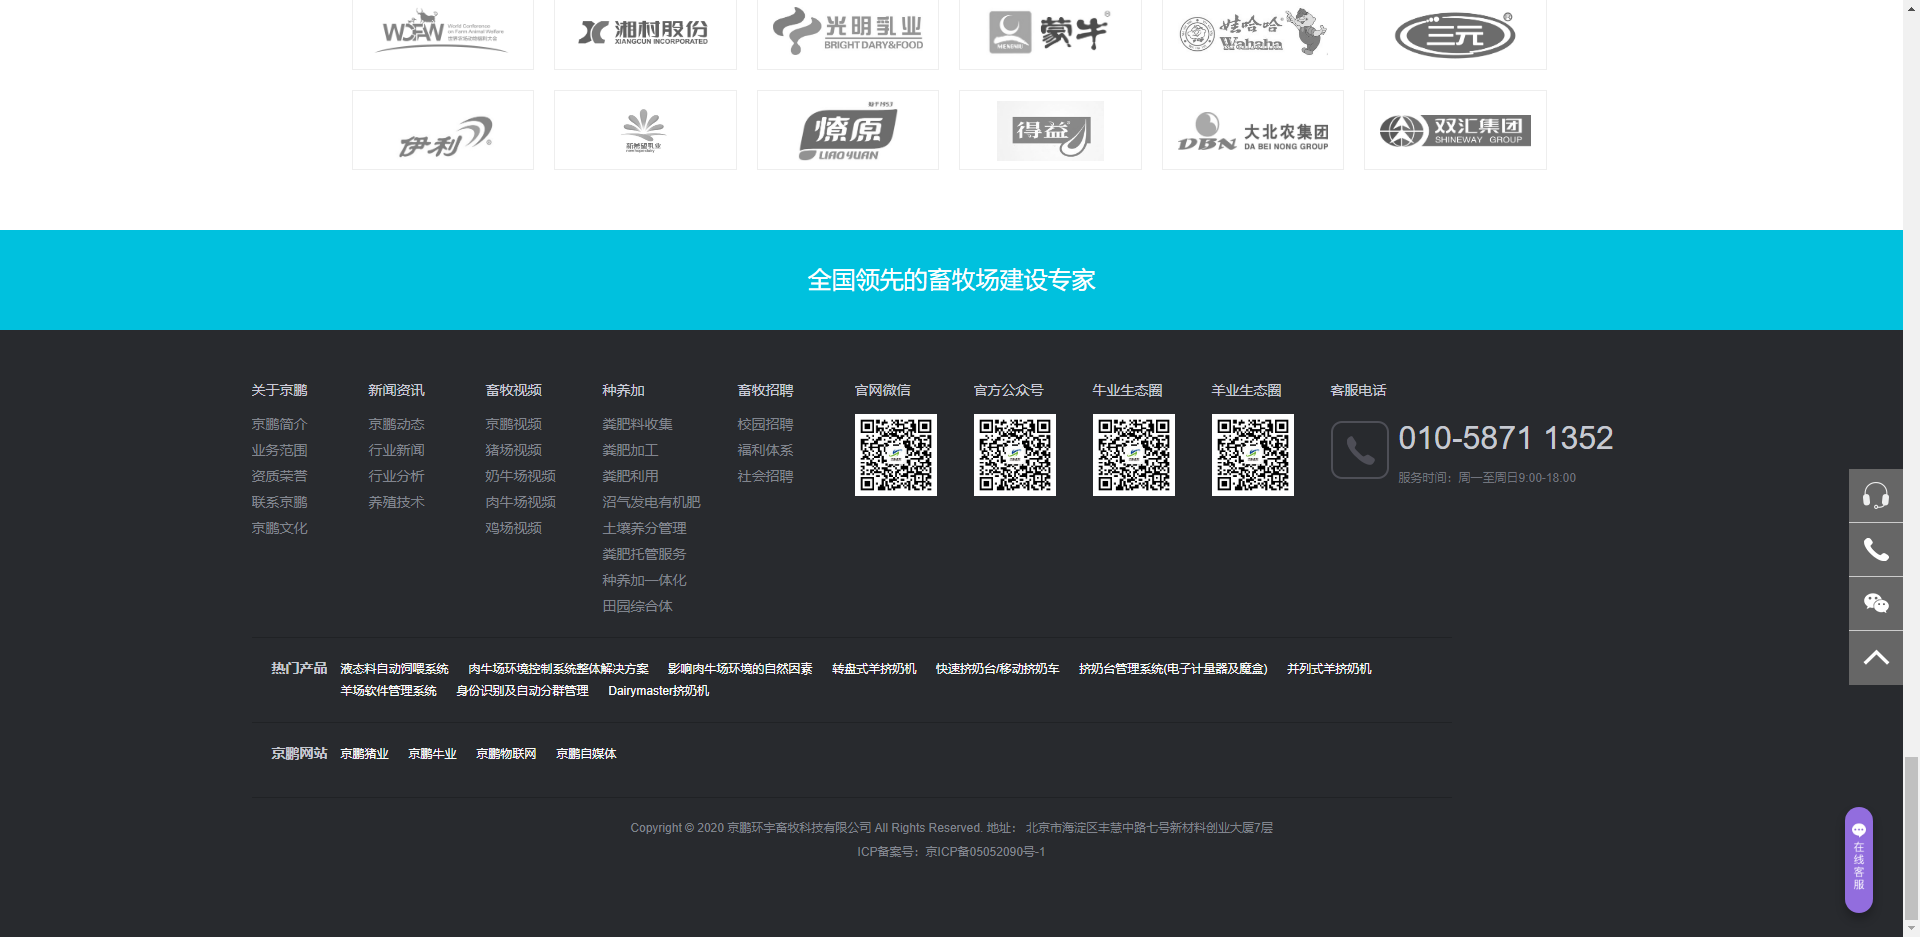1920x937 pixels.
Task: Open the 行业新闻 link
Action: click(396, 450)
